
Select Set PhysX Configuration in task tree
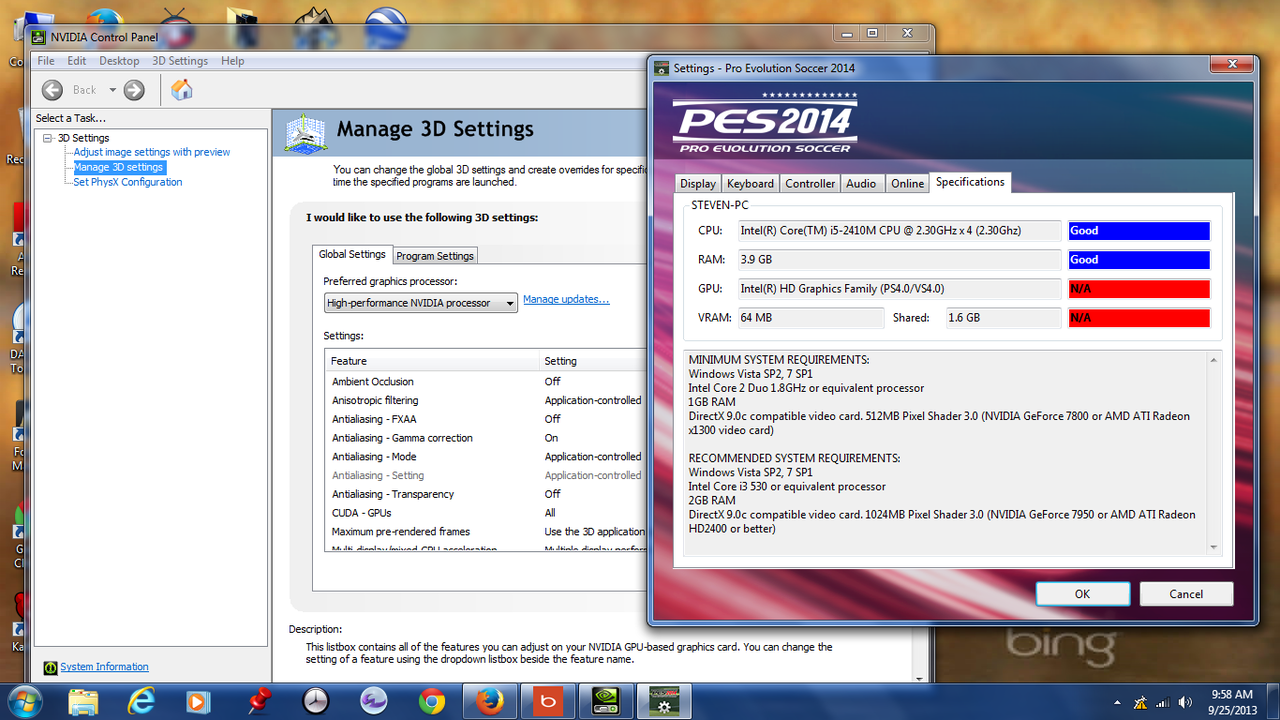128,182
